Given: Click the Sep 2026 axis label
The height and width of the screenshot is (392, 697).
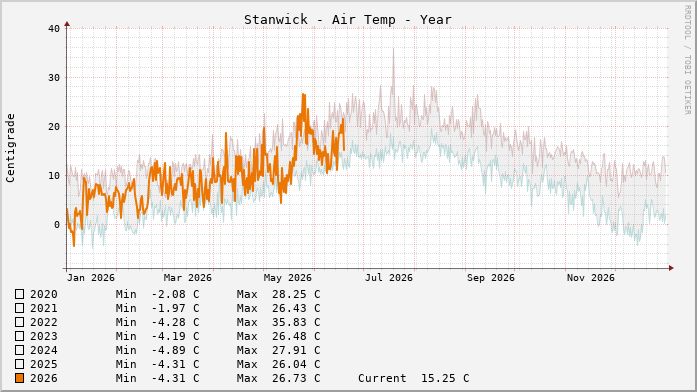Looking at the screenshot, I should [x=491, y=278].
